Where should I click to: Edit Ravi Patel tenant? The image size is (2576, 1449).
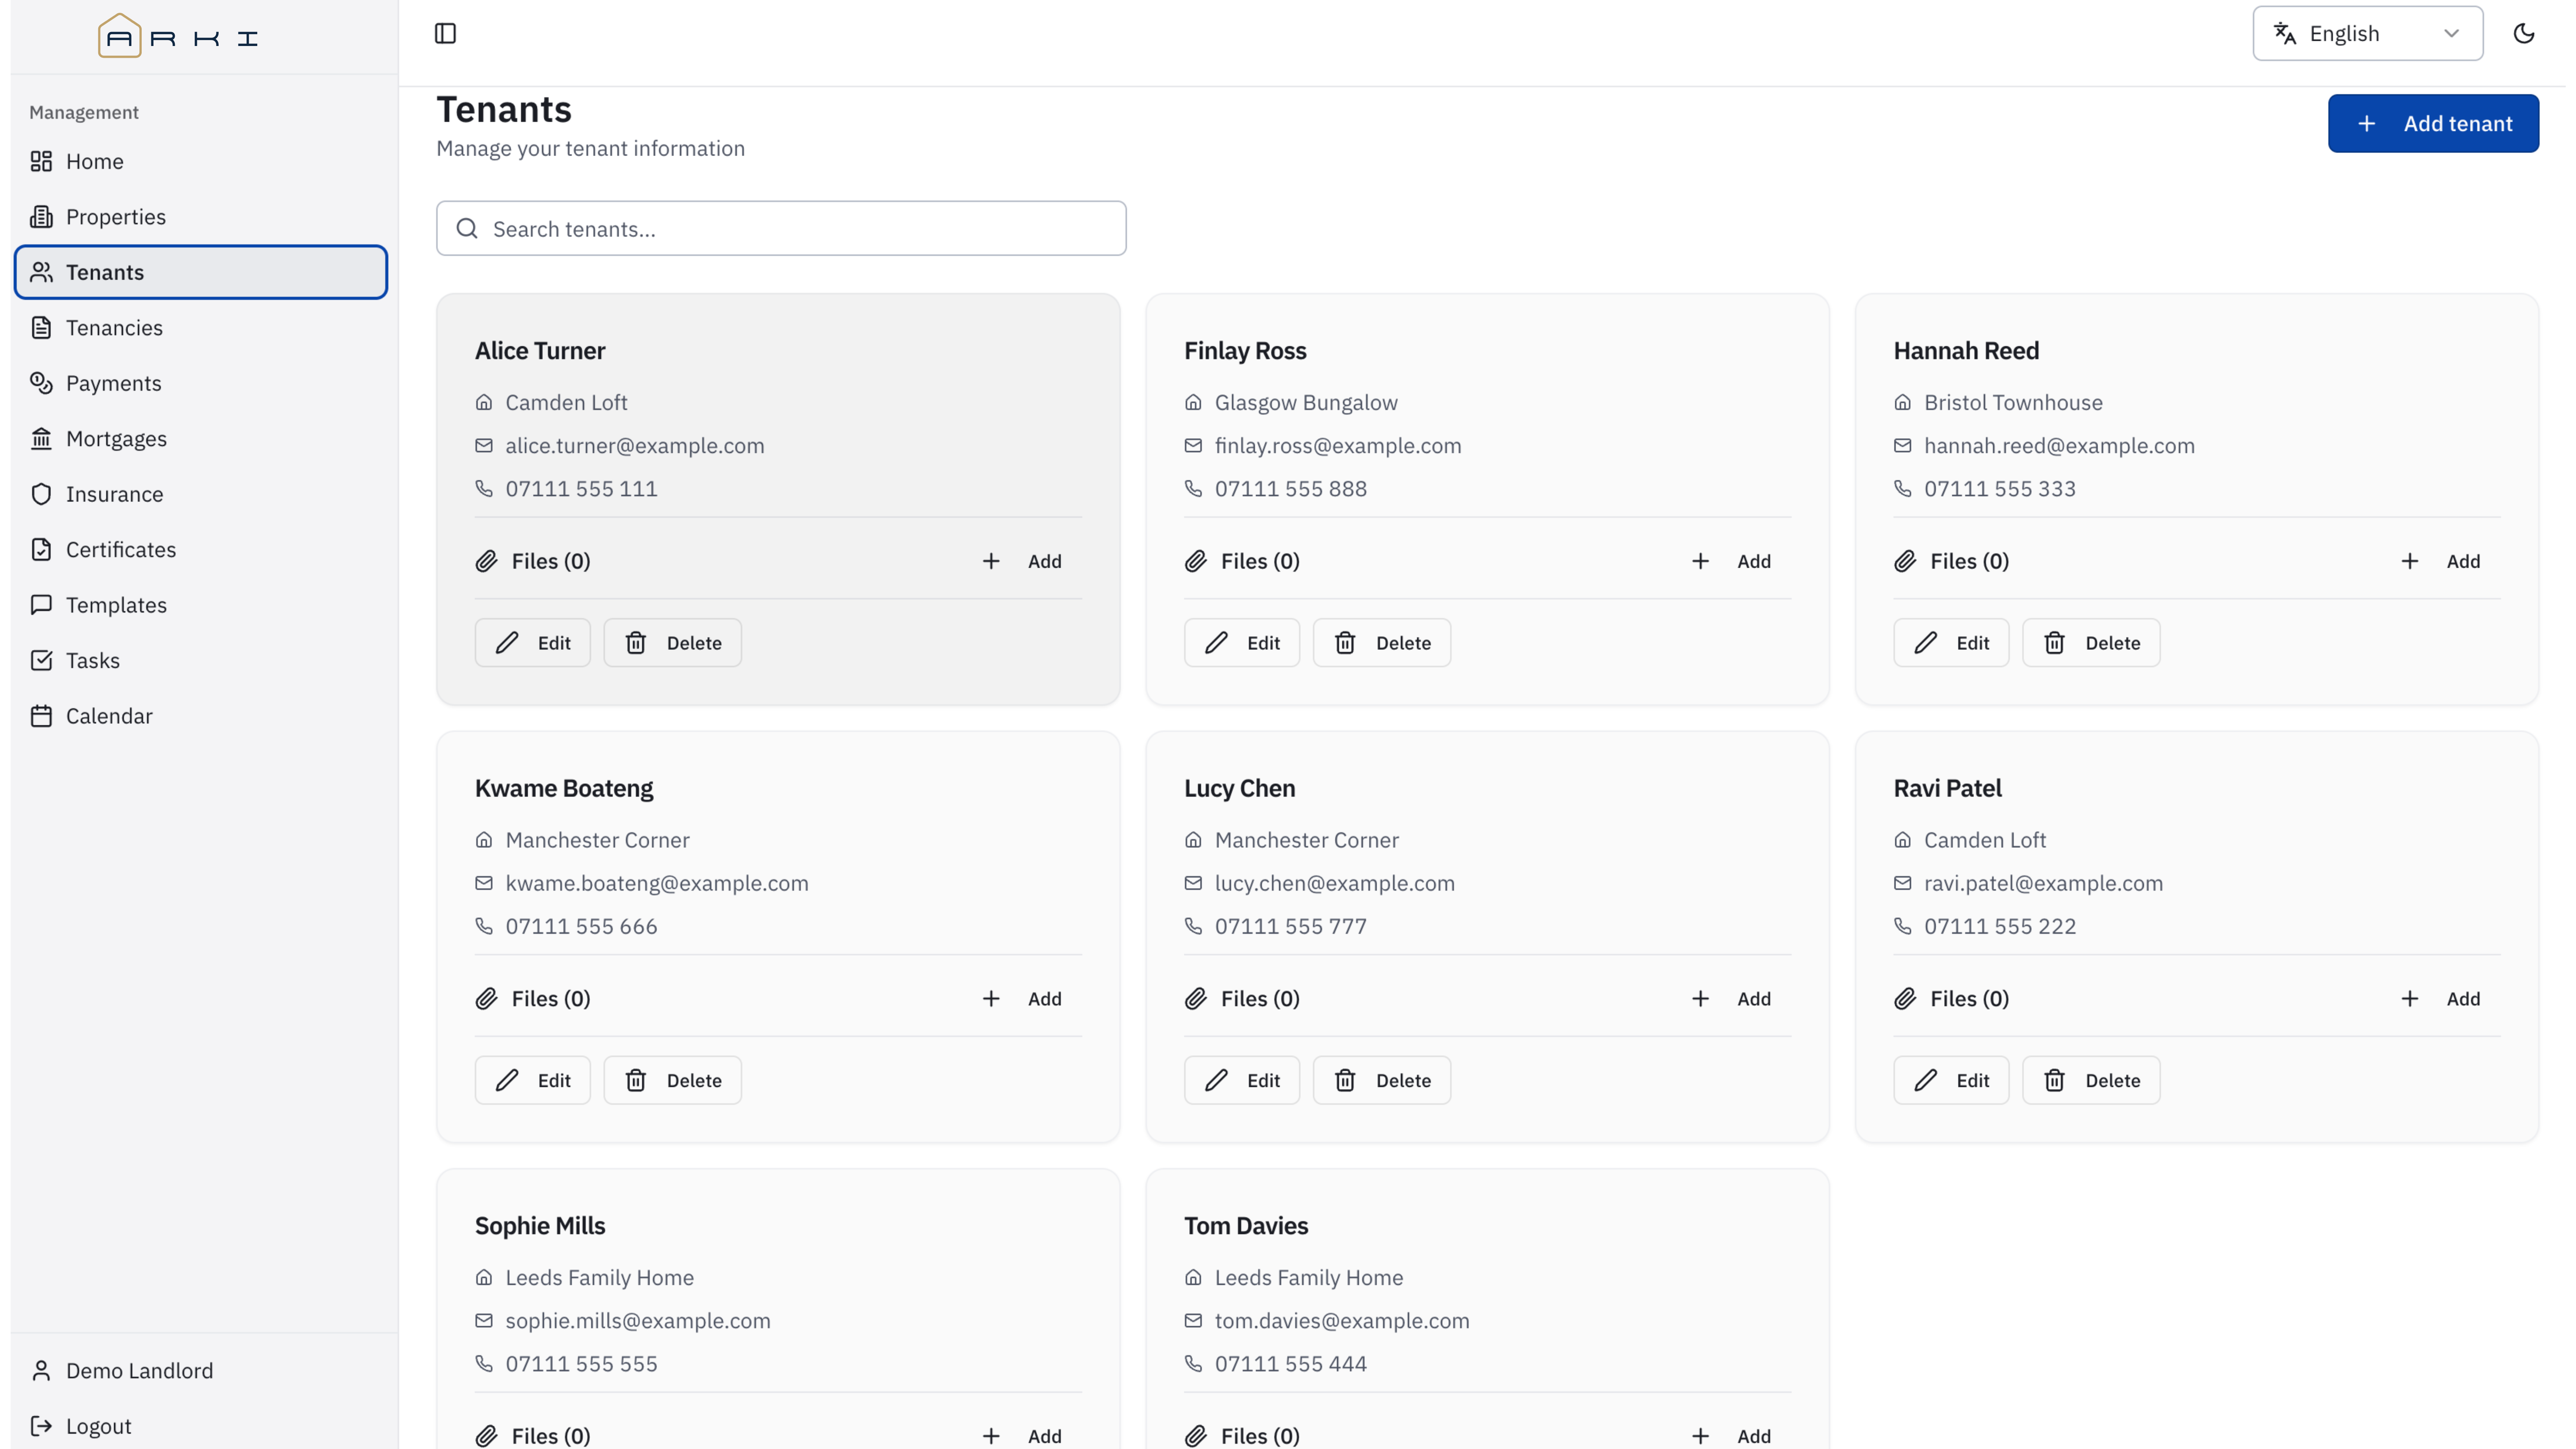tap(1951, 1080)
